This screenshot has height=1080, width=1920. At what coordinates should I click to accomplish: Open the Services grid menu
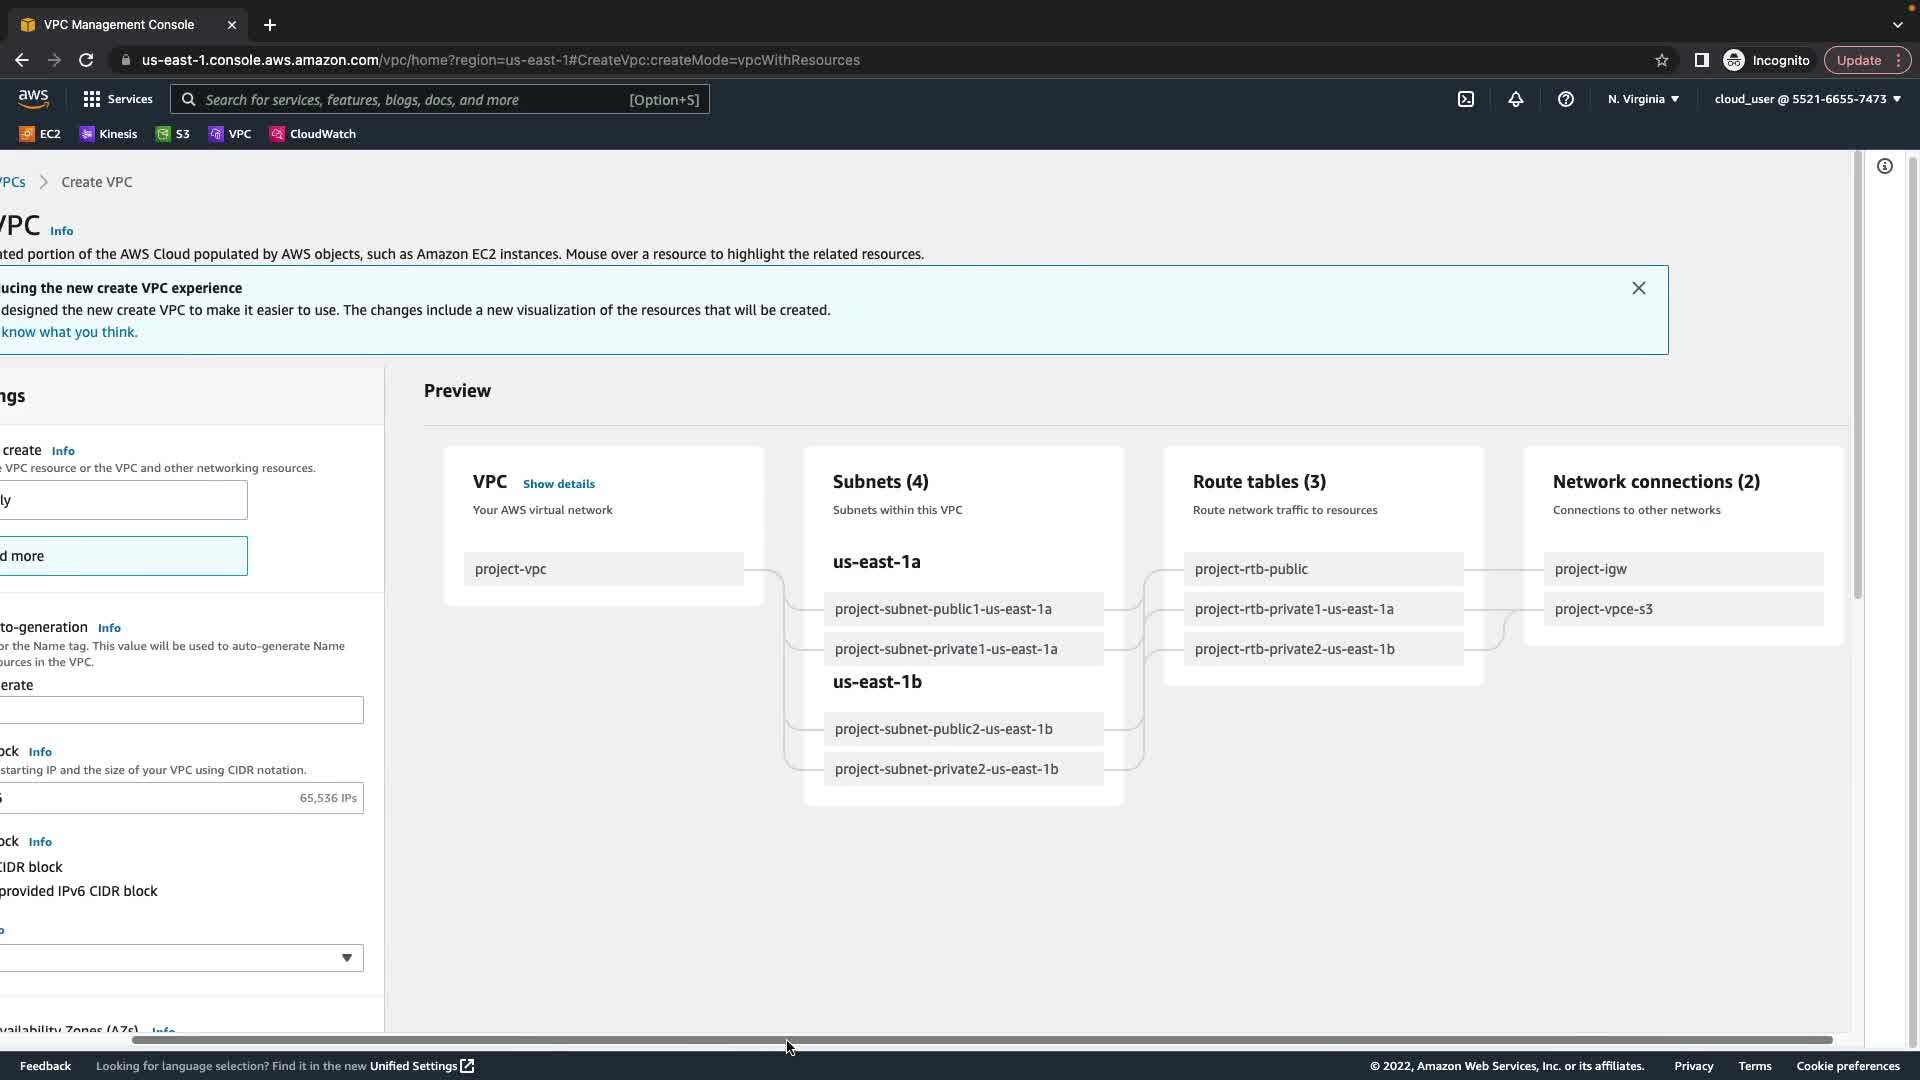click(118, 99)
